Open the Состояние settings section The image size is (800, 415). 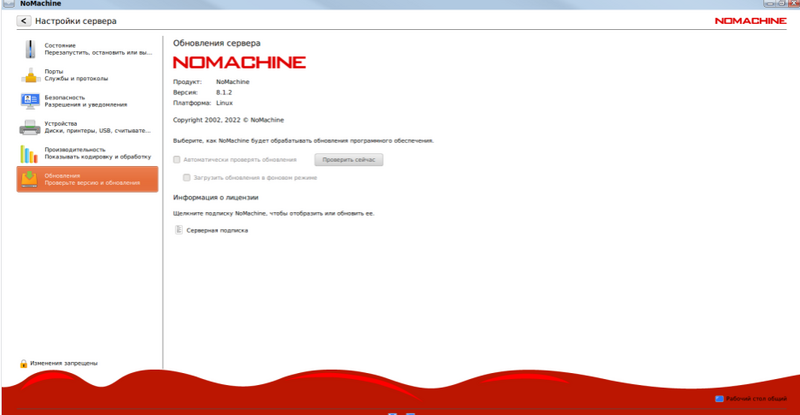(x=87, y=49)
